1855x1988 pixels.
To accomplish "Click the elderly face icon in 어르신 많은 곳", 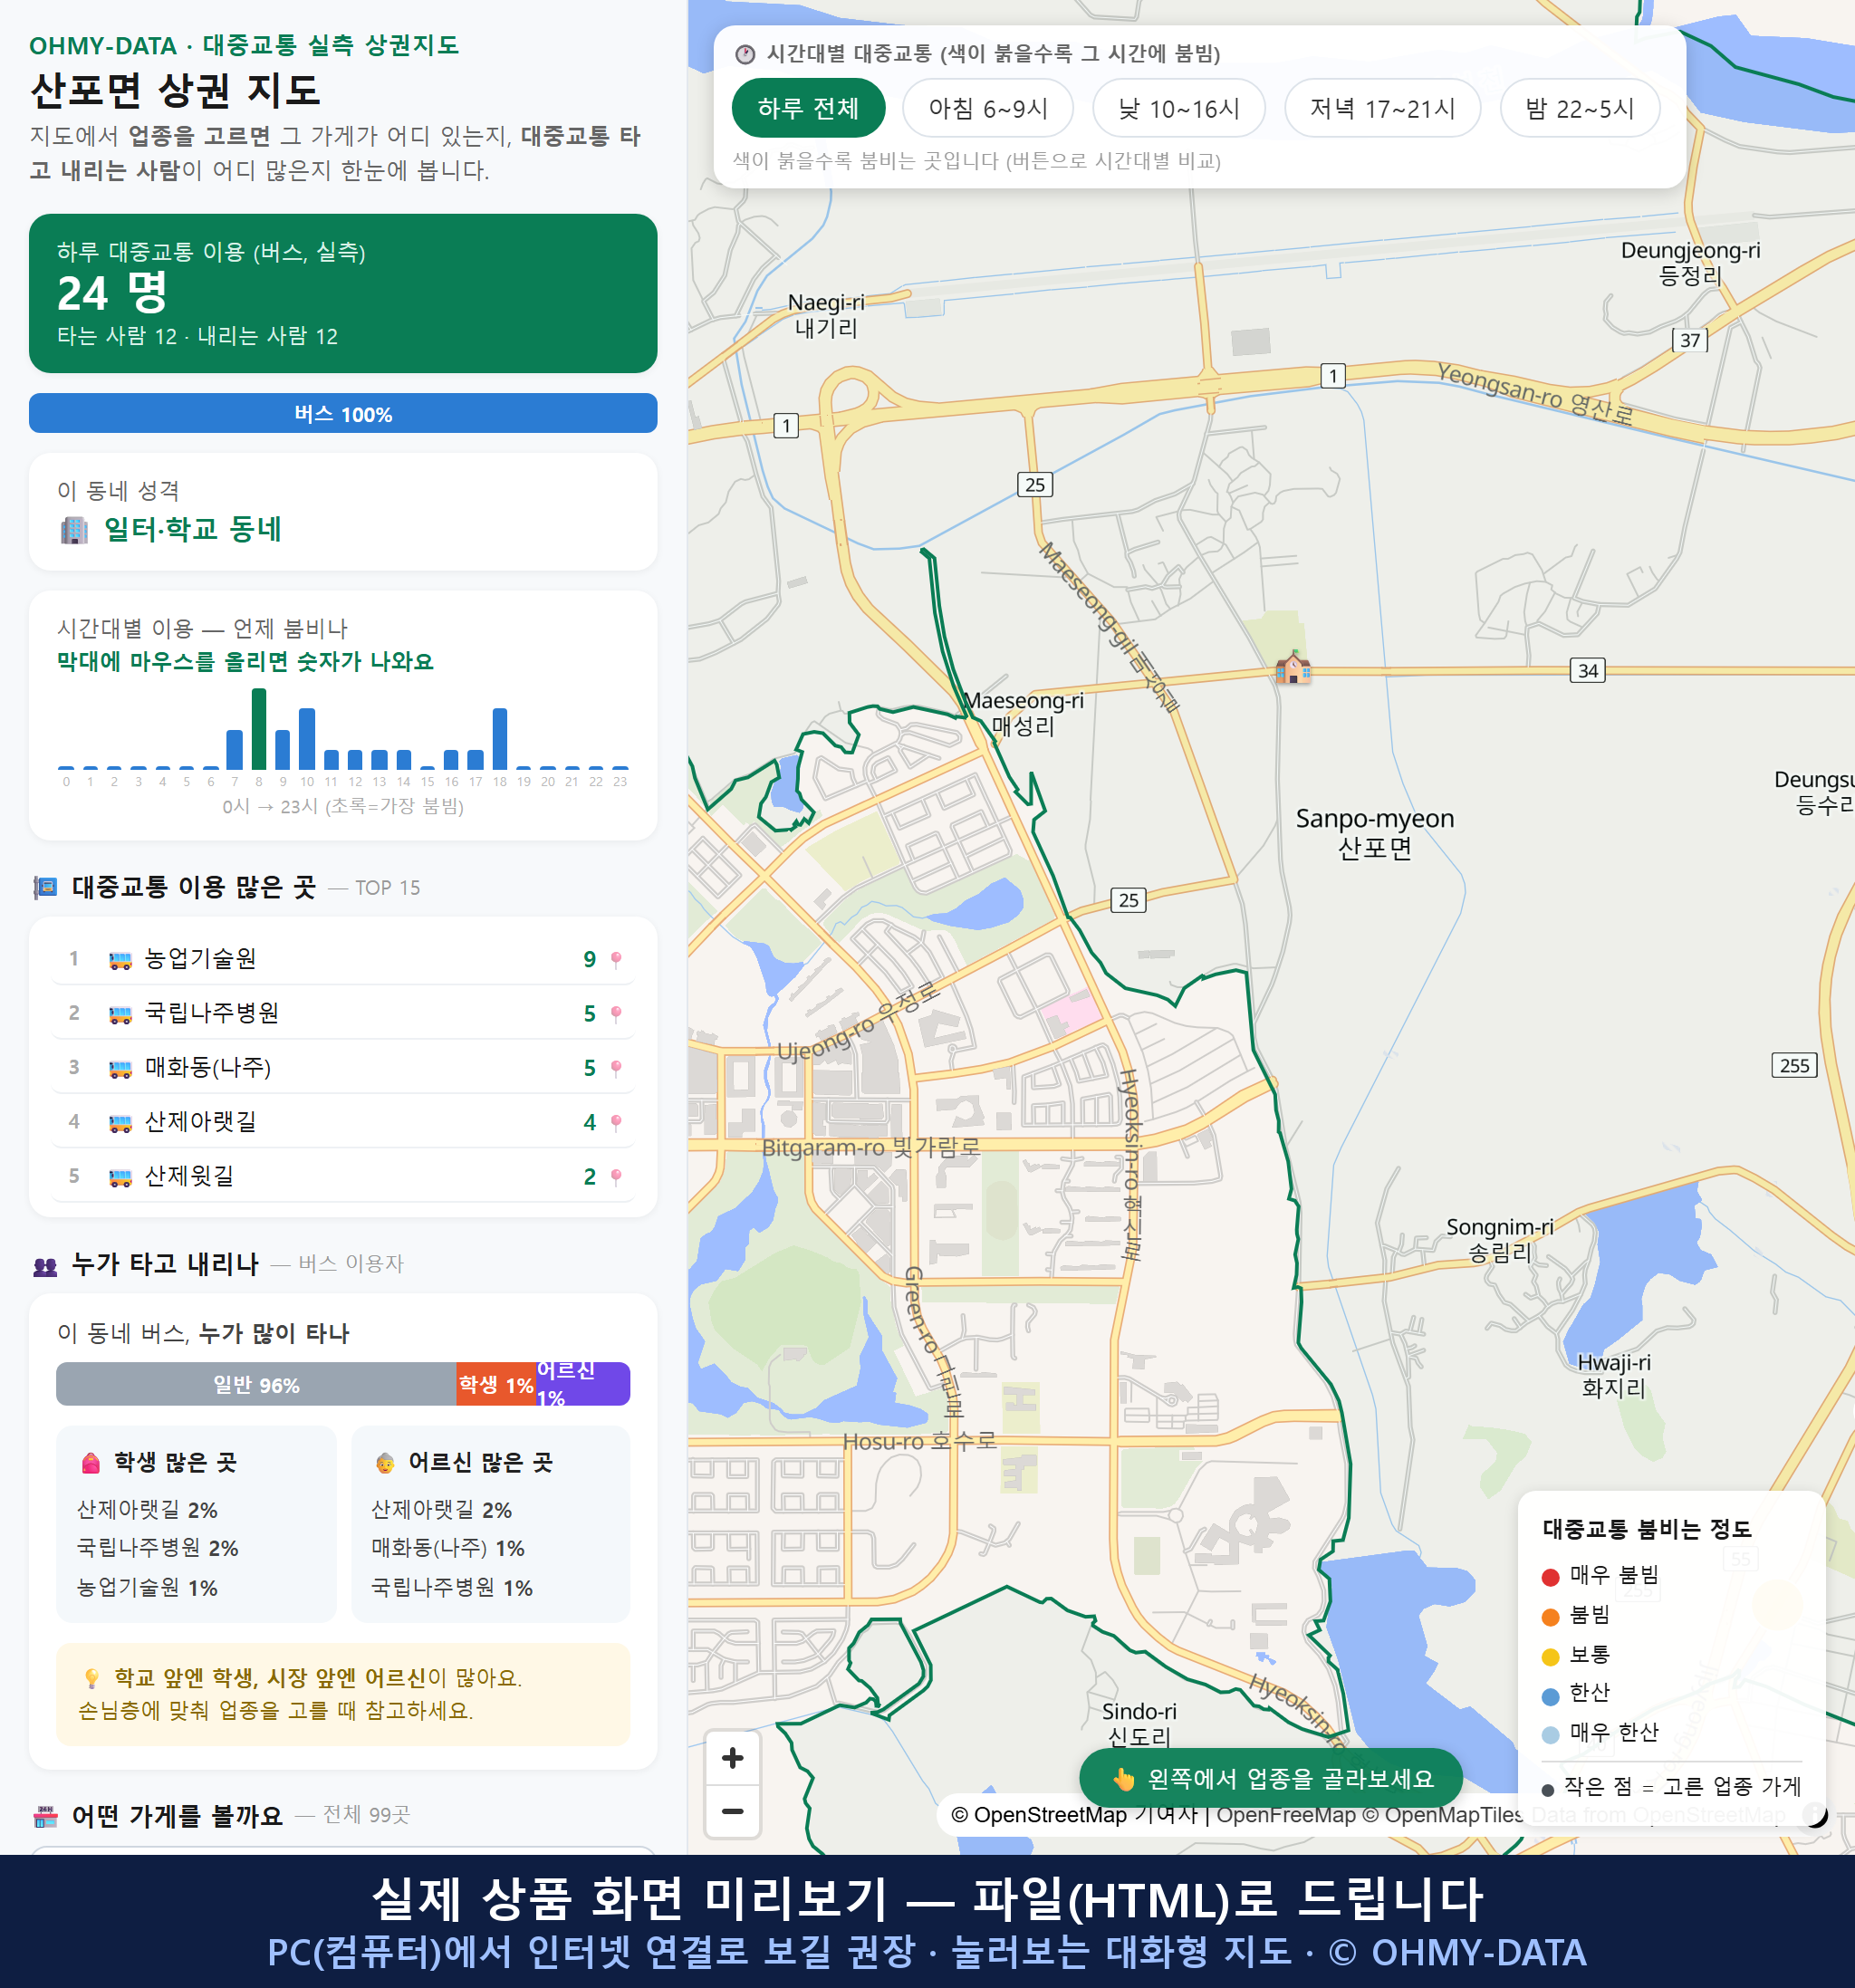I will (x=385, y=1463).
